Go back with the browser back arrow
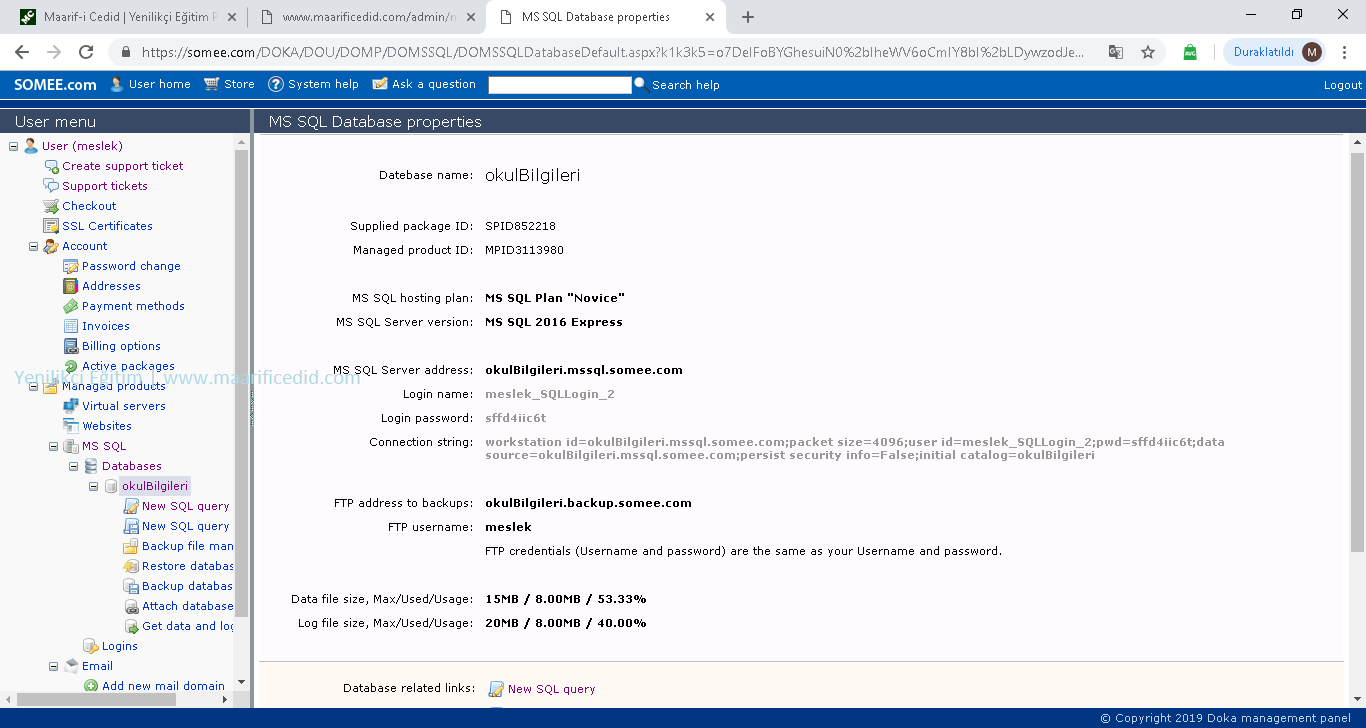The height and width of the screenshot is (728, 1366). point(22,52)
